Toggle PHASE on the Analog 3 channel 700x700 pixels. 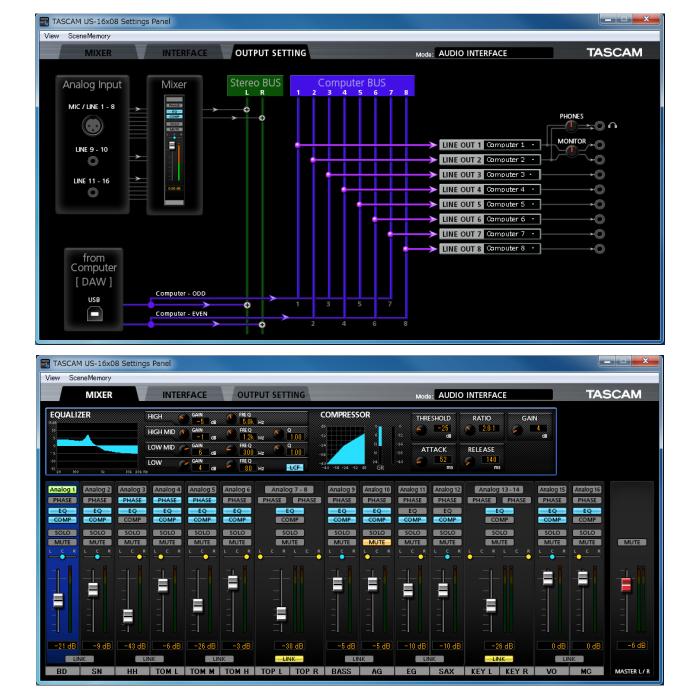pos(132,500)
